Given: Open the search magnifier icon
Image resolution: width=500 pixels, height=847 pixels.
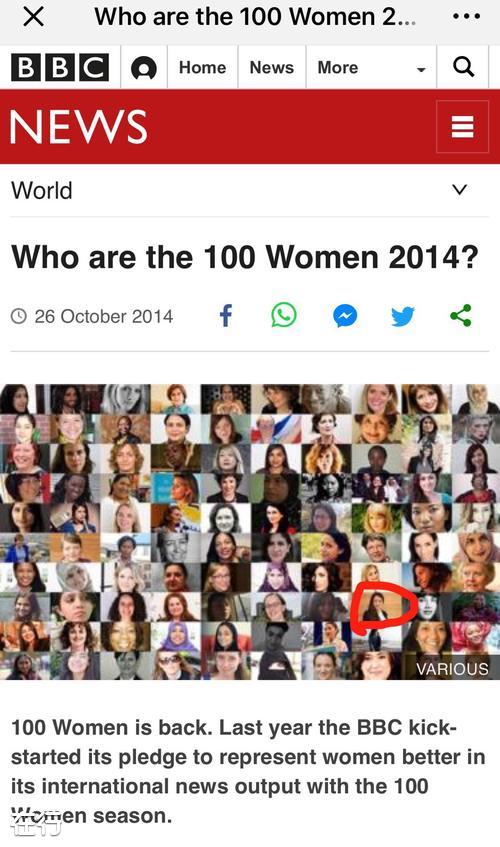Looking at the screenshot, I should (463, 67).
